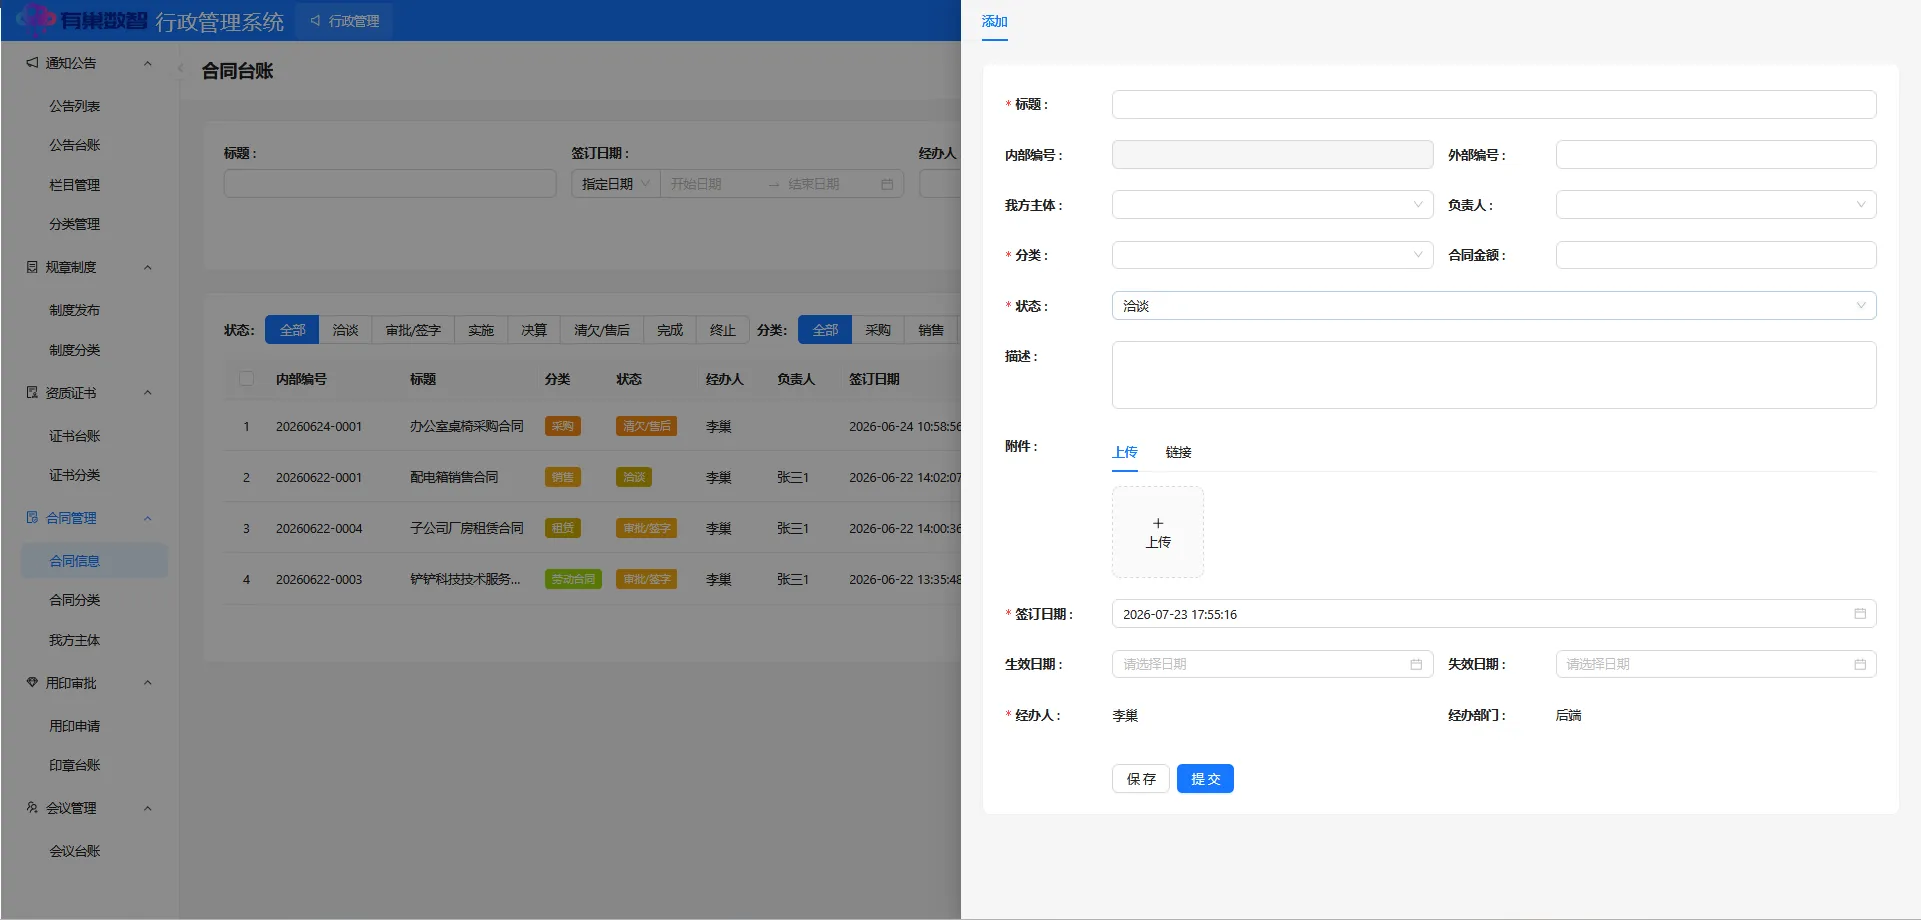Open 合同分类 in sidebar
Screen dimensions: 1921x920
click(x=75, y=600)
